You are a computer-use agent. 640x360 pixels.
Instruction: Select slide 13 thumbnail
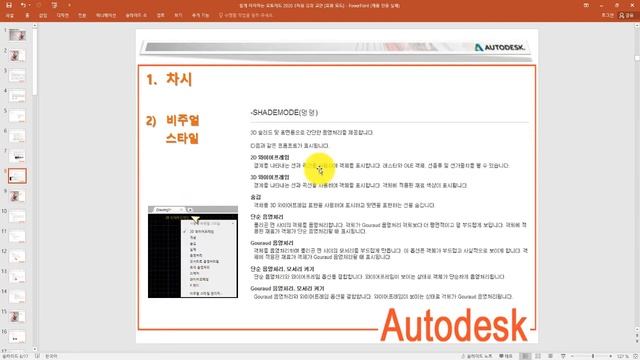click(17, 276)
